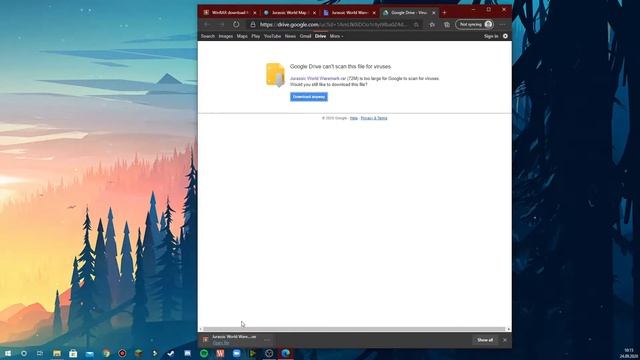Click the browser back arrow

point(207,24)
